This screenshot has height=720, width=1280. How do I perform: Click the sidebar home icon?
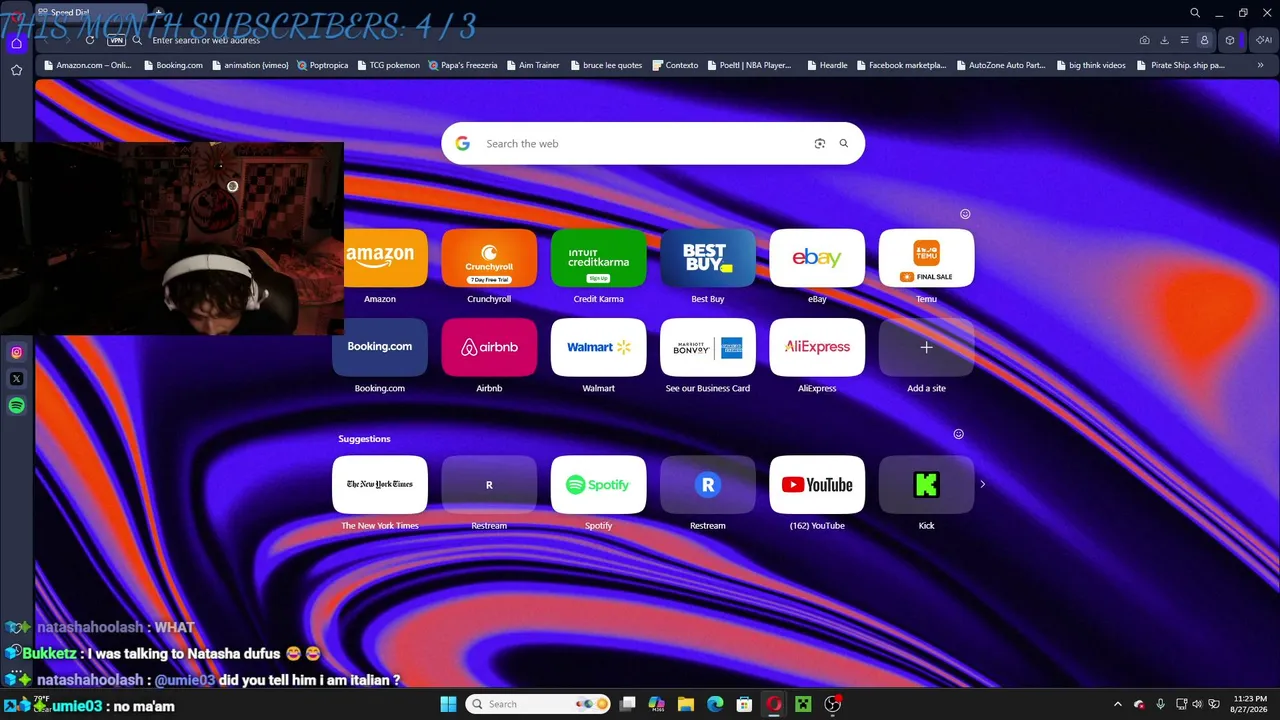coord(16,43)
